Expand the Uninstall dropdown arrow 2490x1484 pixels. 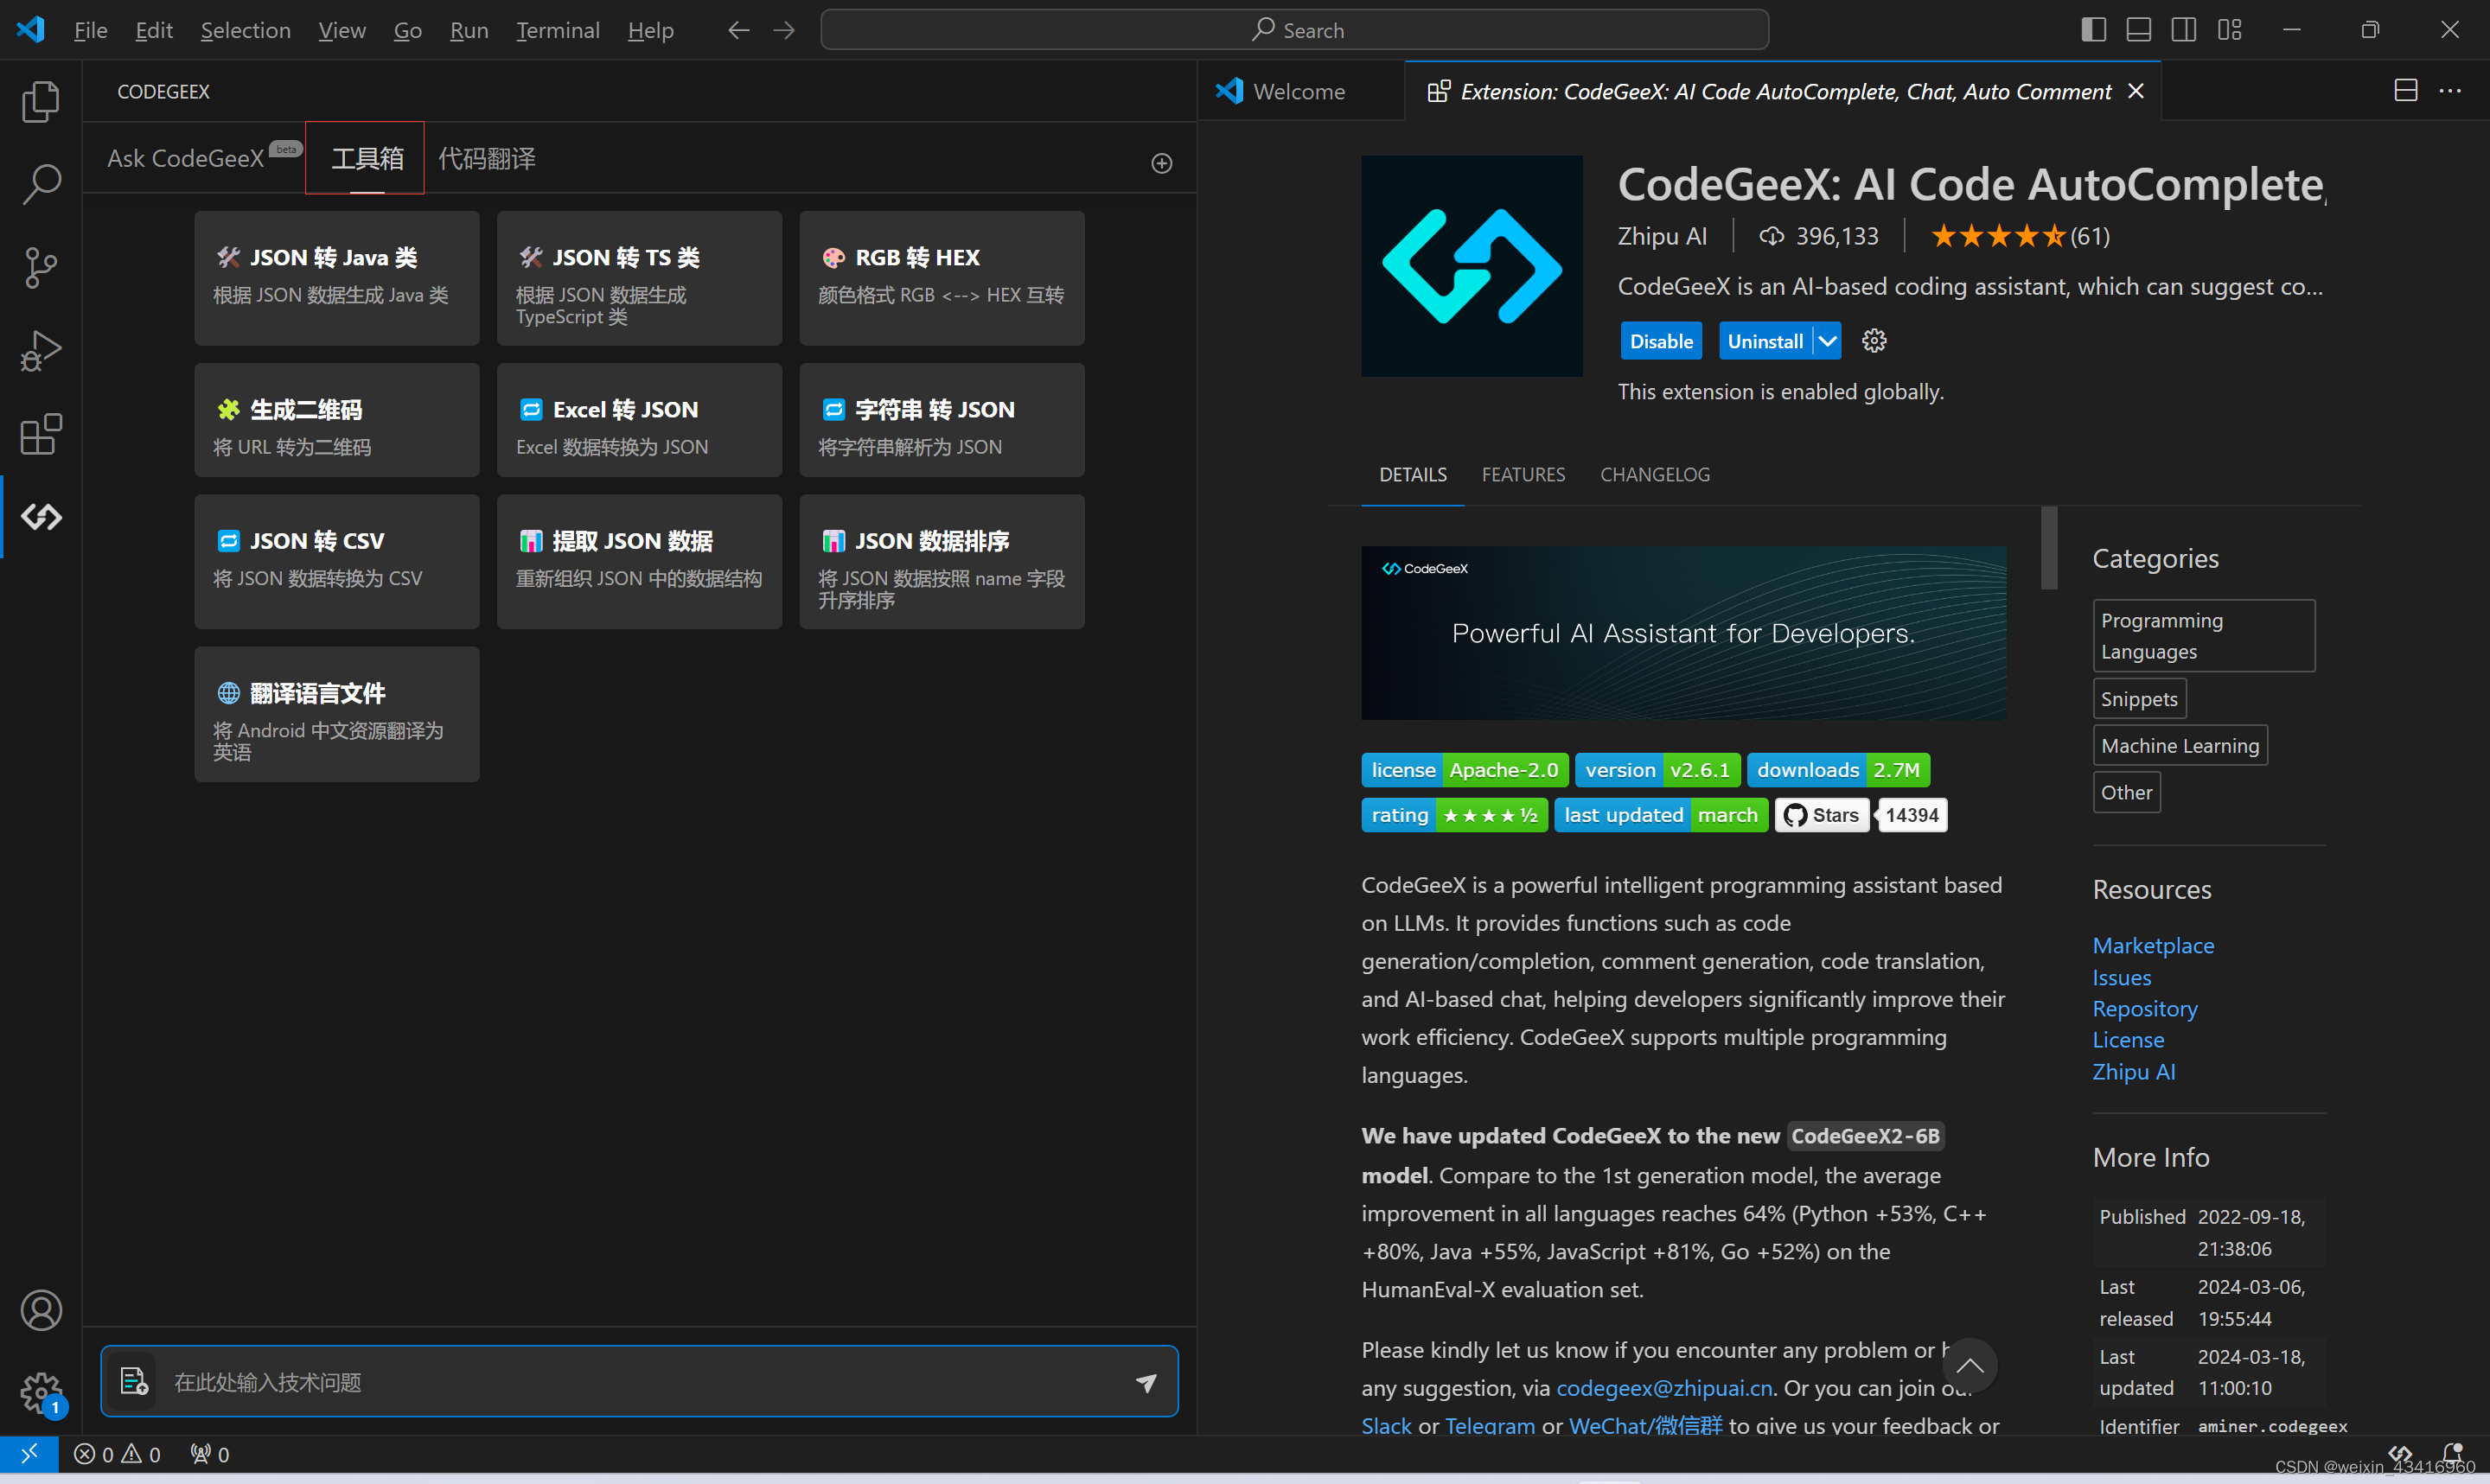point(1827,341)
